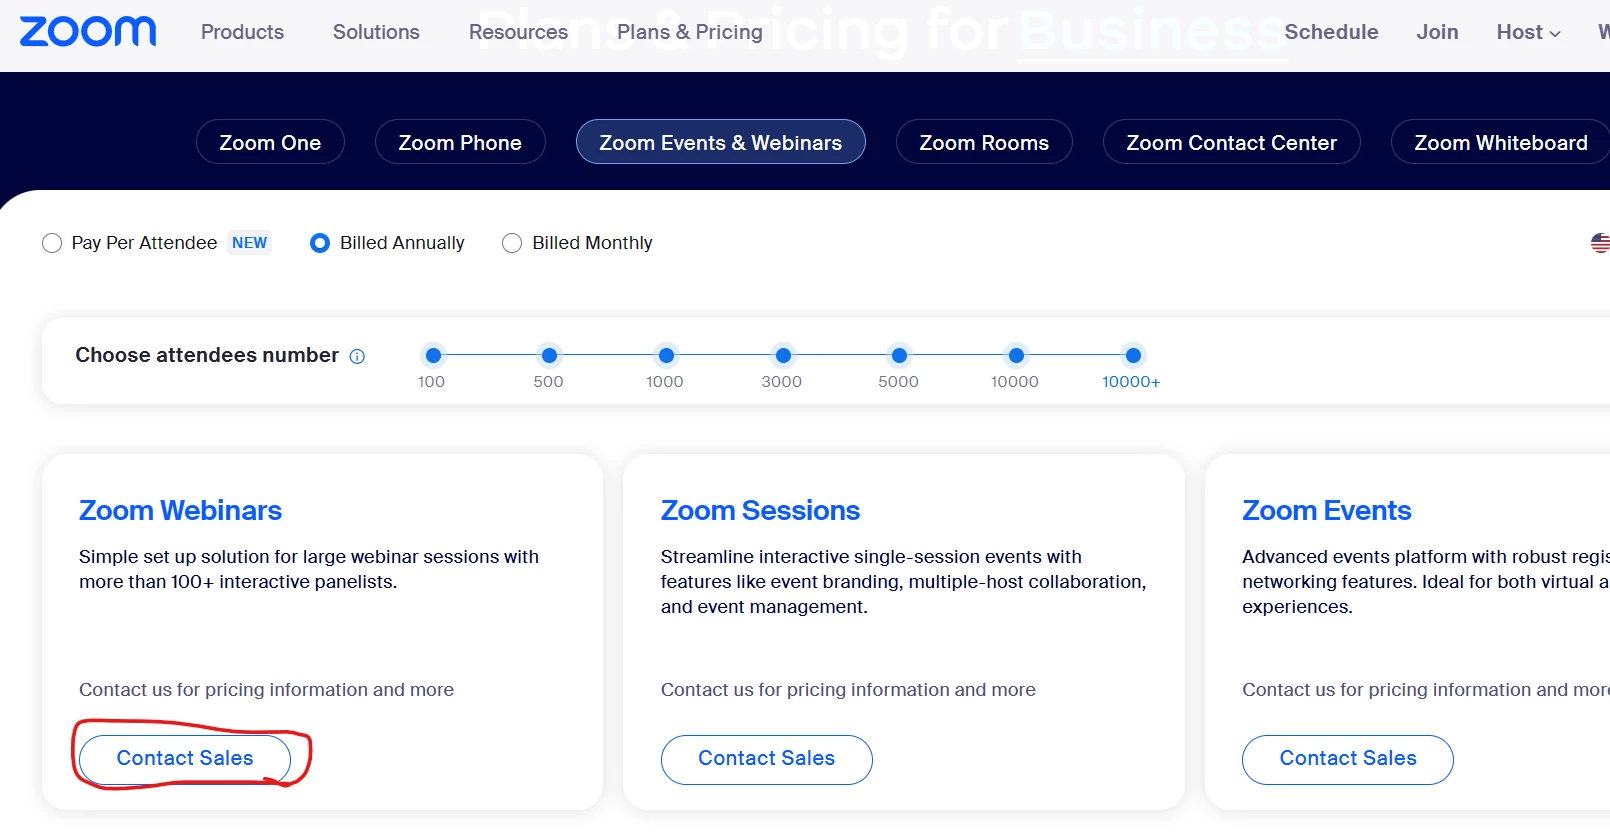Image resolution: width=1610 pixels, height=832 pixels.
Task: Click the Zoom logo
Action: coord(88,32)
